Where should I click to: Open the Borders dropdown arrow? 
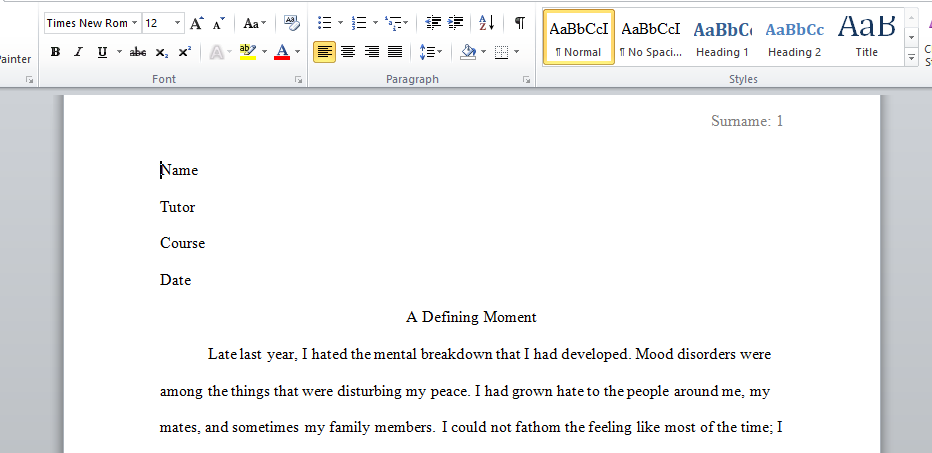coord(517,52)
